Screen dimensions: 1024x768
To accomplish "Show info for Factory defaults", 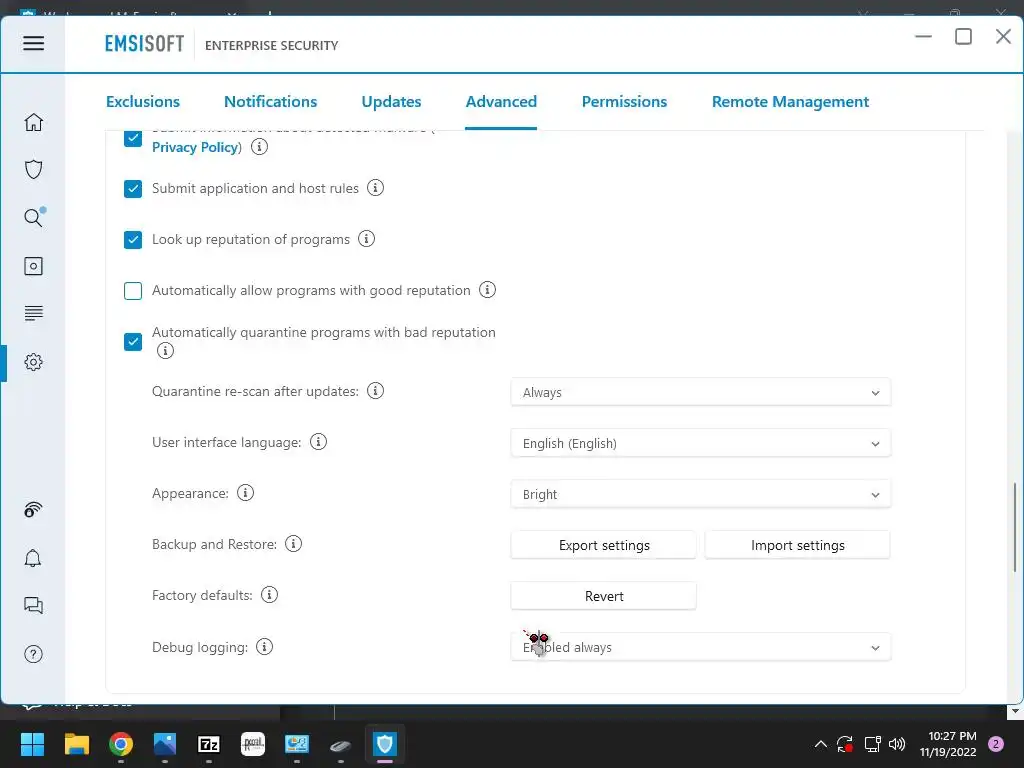I will point(269,595).
